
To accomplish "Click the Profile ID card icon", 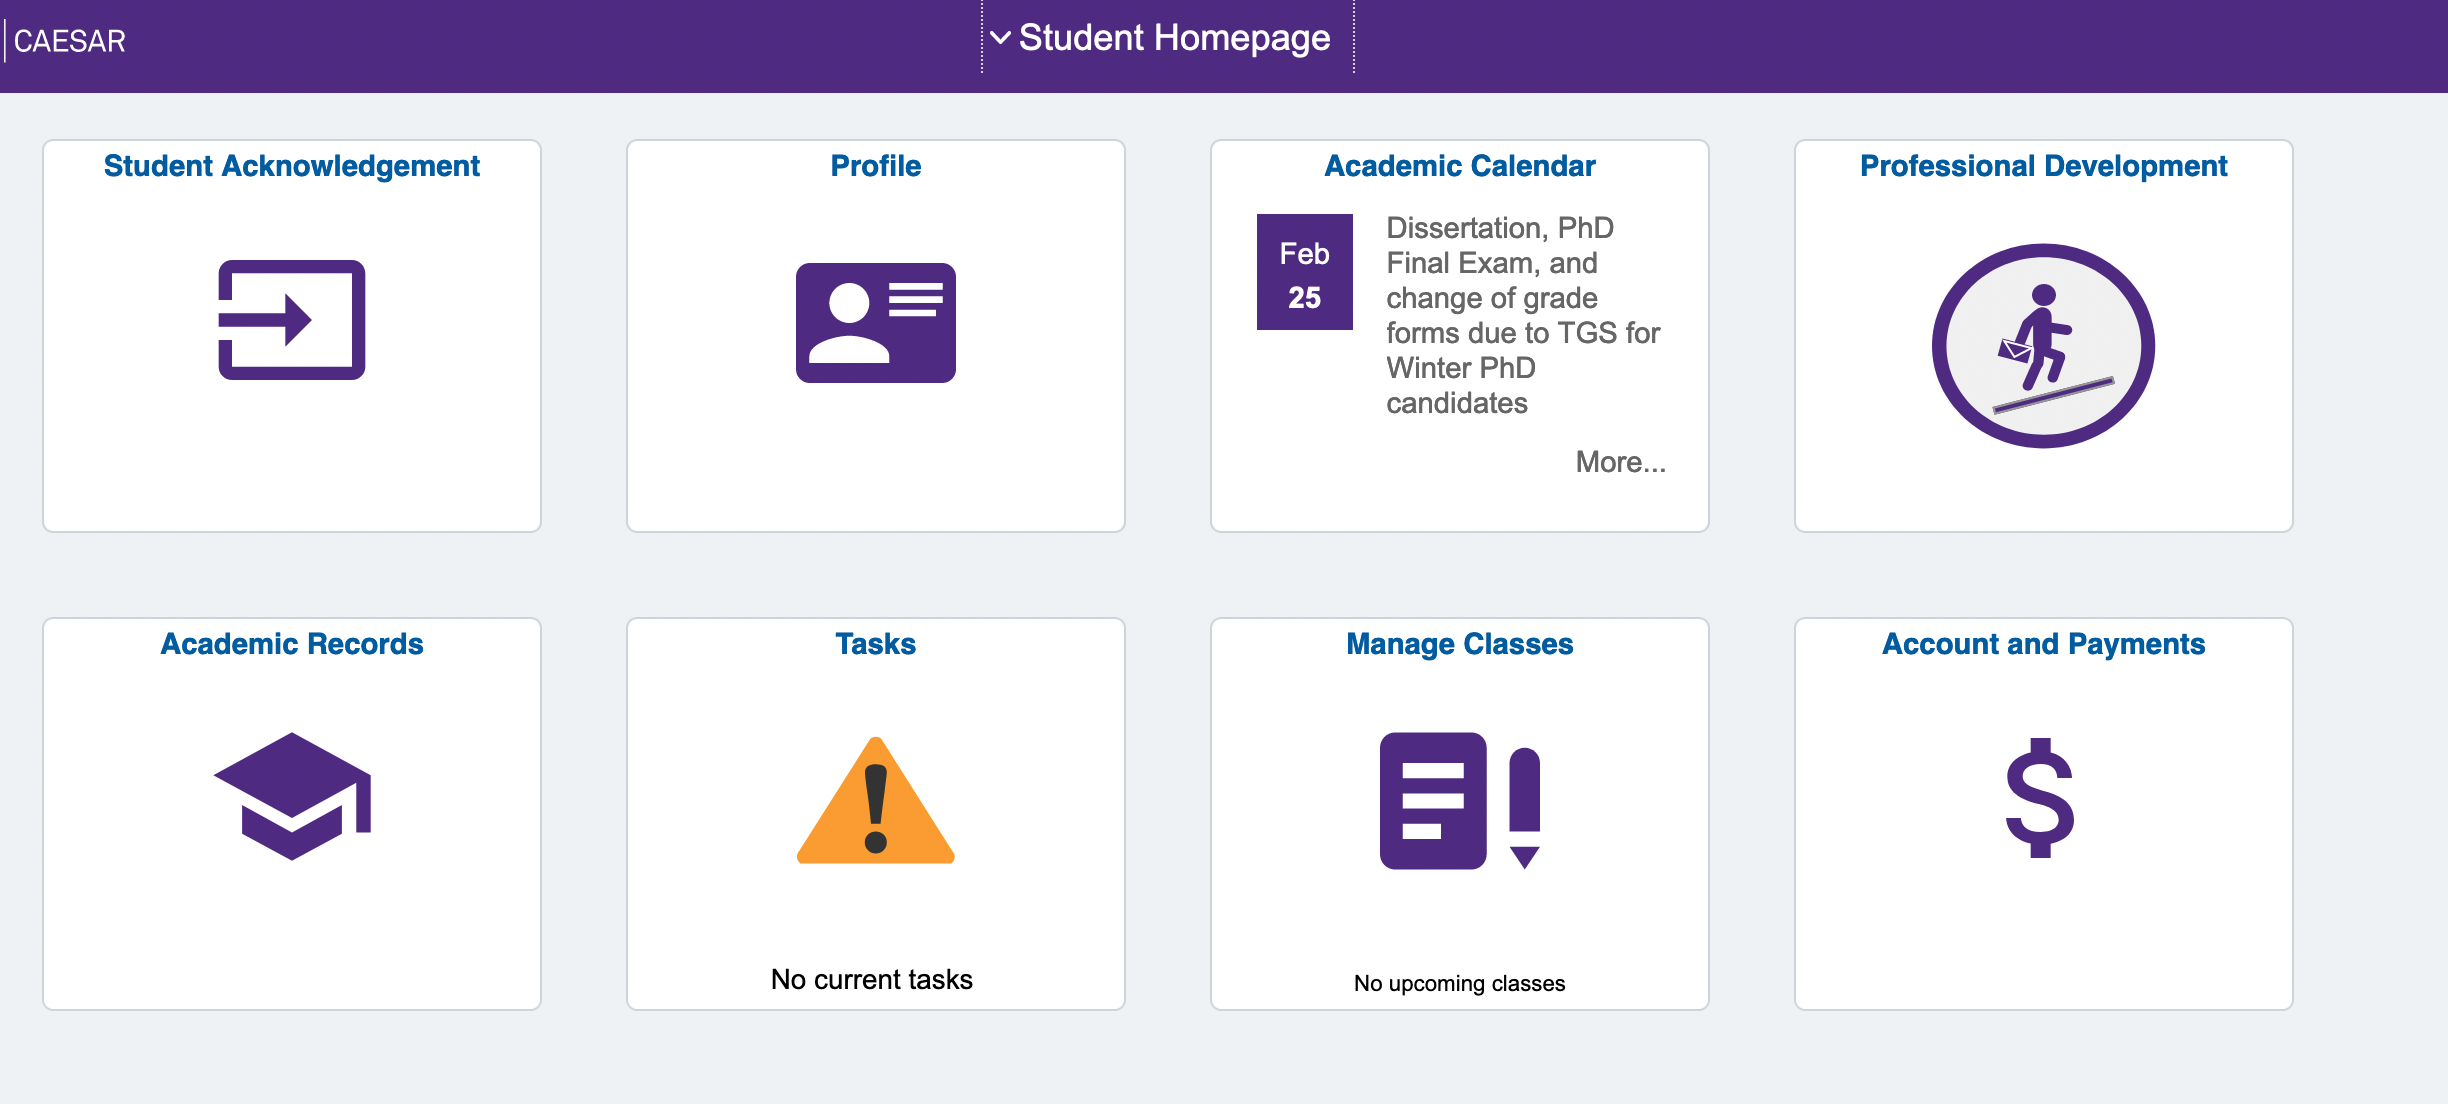I will point(876,323).
